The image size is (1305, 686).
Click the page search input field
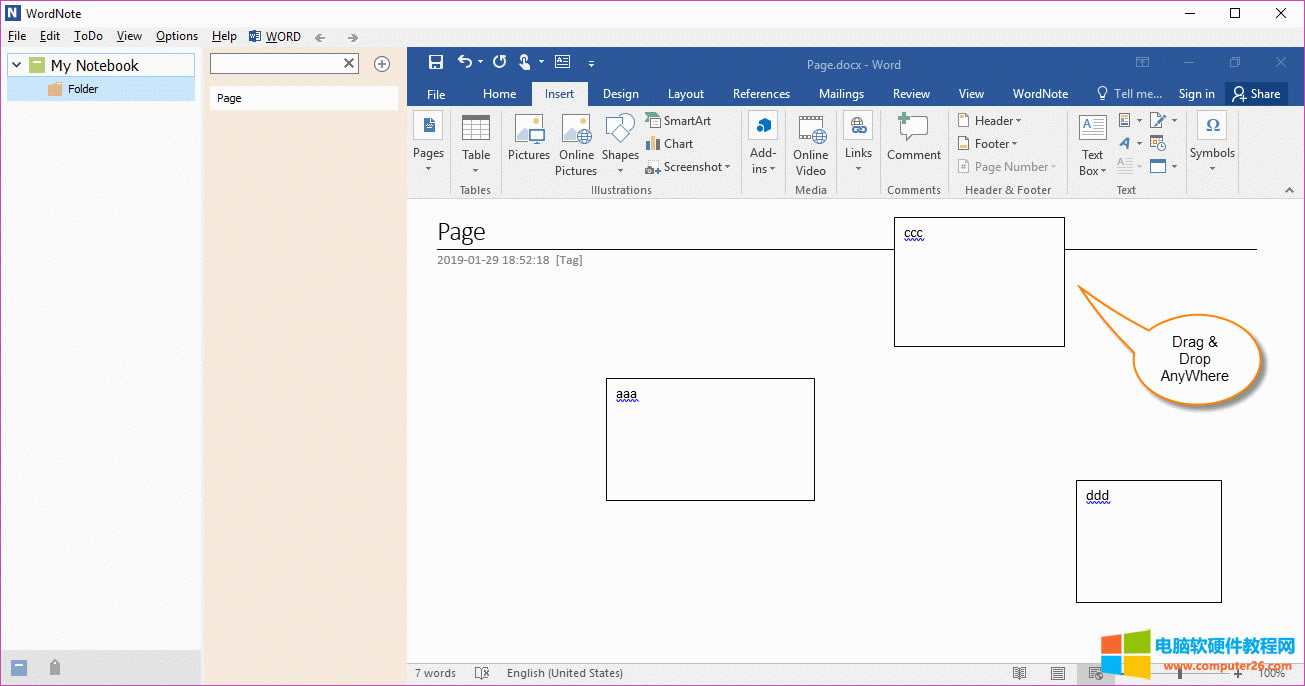(x=276, y=63)
